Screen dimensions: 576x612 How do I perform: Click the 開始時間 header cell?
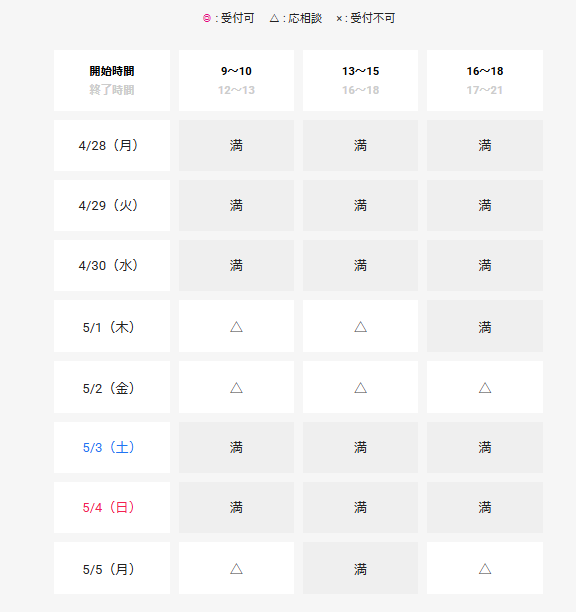(112, 80)
